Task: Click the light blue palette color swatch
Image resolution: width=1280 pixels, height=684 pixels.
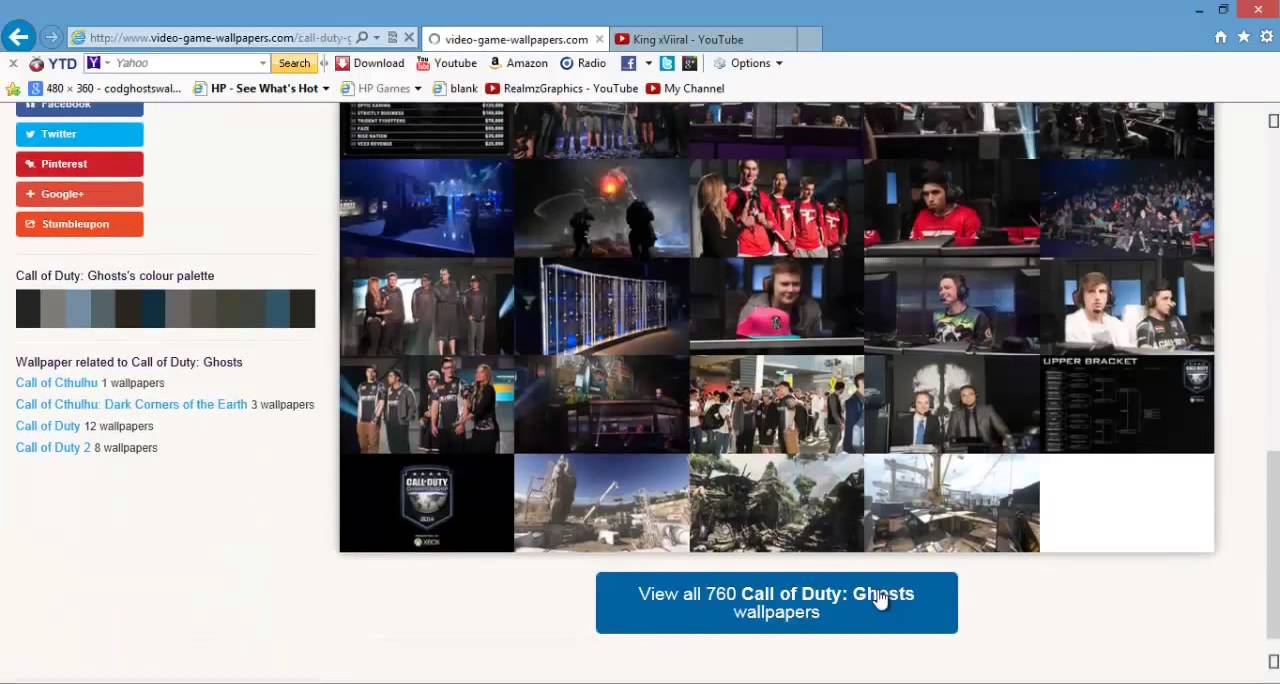Action: point(78,309)
